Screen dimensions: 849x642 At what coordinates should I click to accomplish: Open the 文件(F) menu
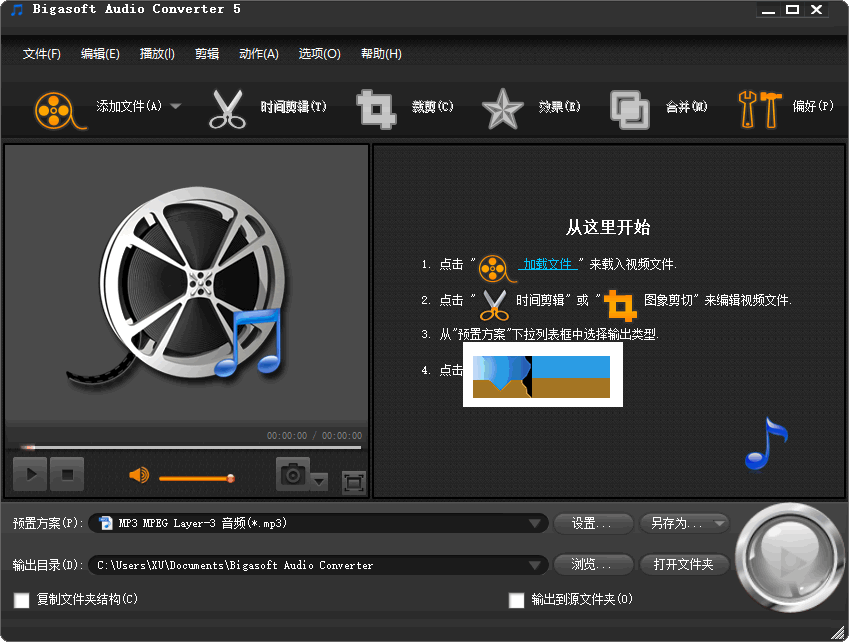tap(42, 54)
